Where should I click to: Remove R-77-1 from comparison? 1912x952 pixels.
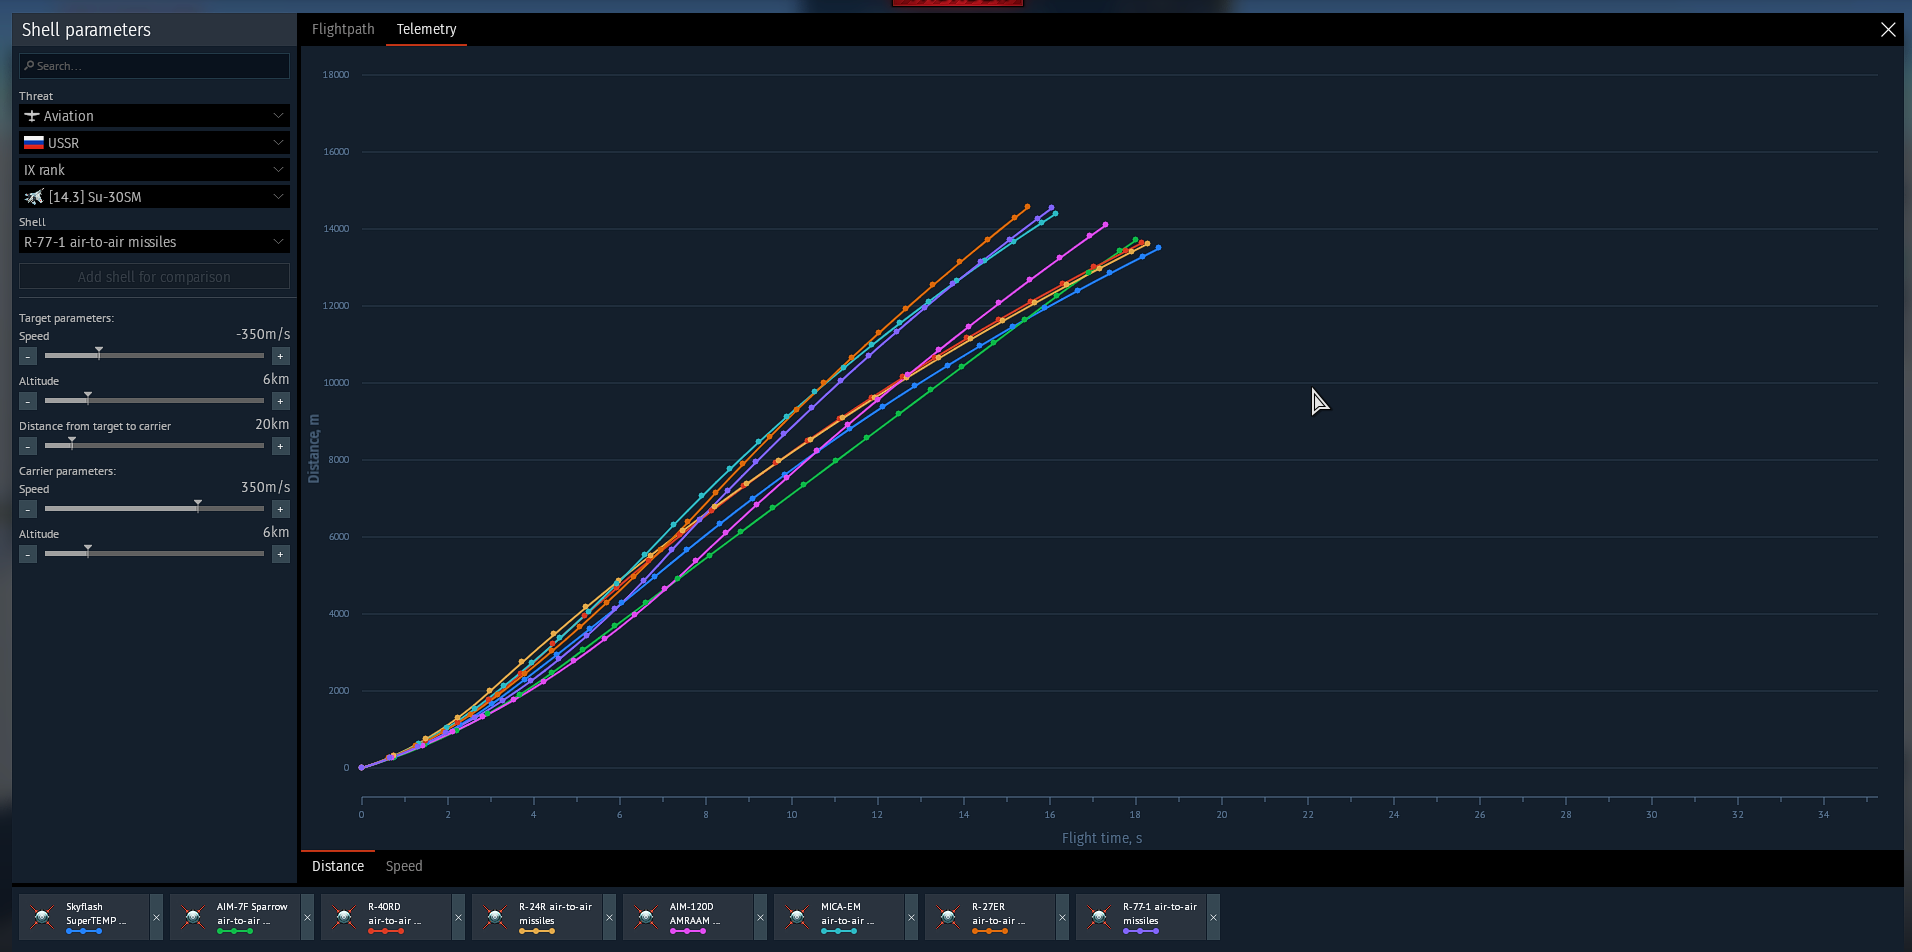pyautogui.click(x=1213, y=917)
